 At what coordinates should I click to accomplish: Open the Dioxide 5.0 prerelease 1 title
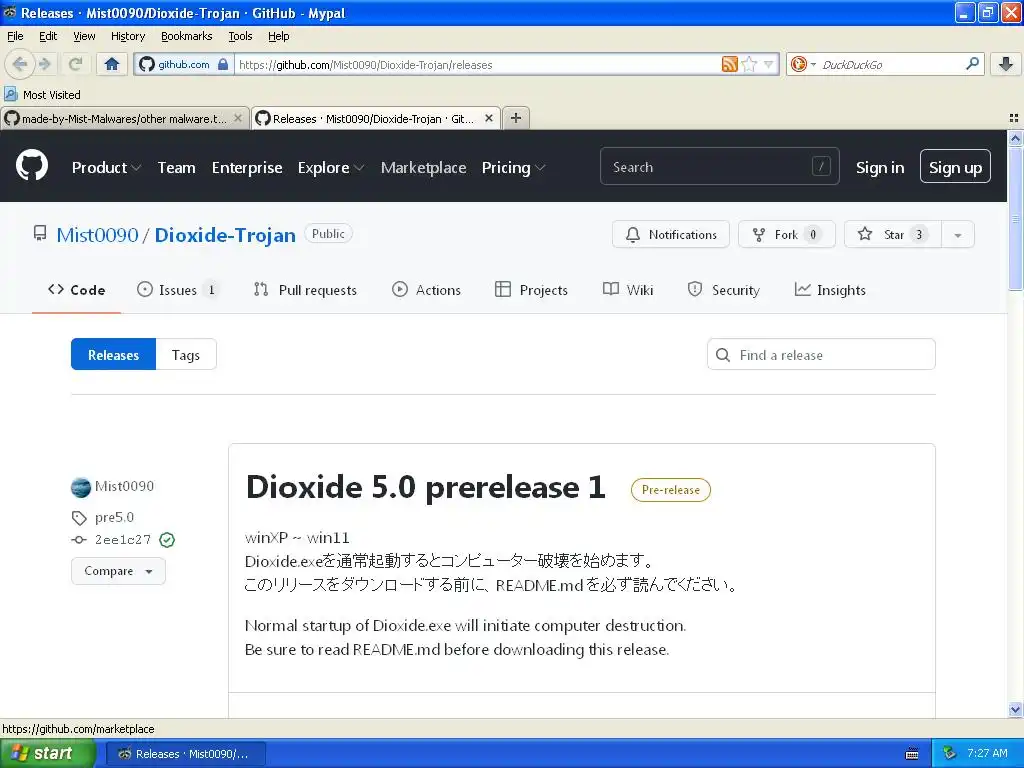point(425,488)
